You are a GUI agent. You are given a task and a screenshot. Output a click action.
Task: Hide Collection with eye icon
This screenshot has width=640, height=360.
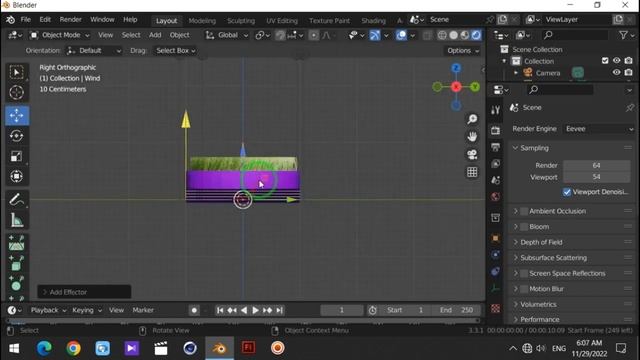pos(616,61)
